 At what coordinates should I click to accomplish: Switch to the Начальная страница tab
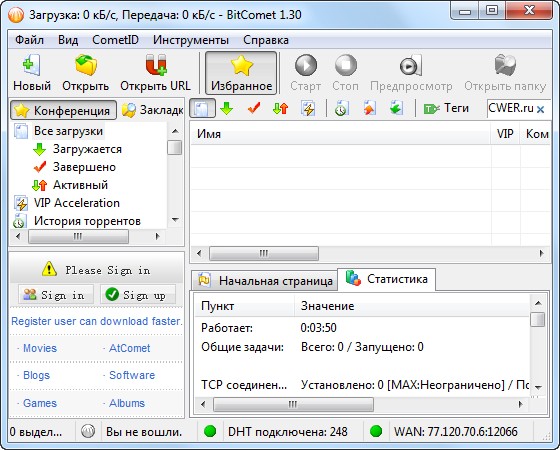[265, 281]
